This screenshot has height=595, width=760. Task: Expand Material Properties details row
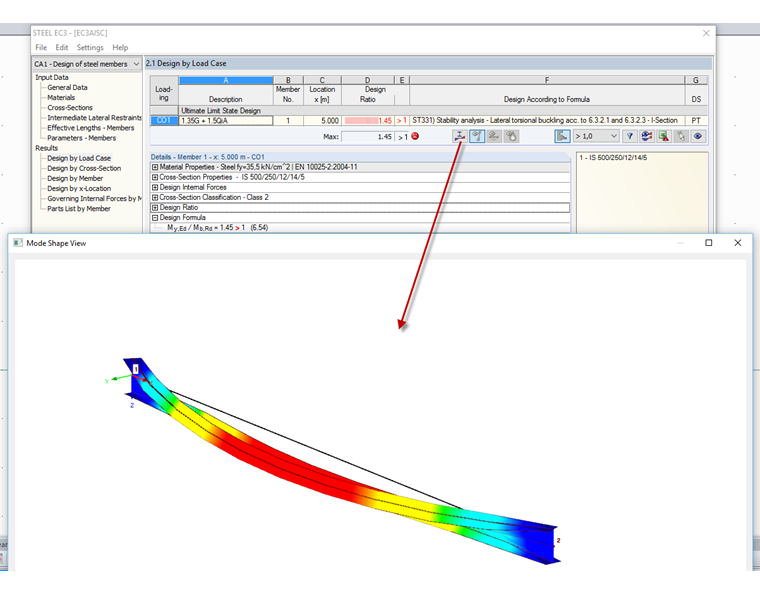(155, 167)
